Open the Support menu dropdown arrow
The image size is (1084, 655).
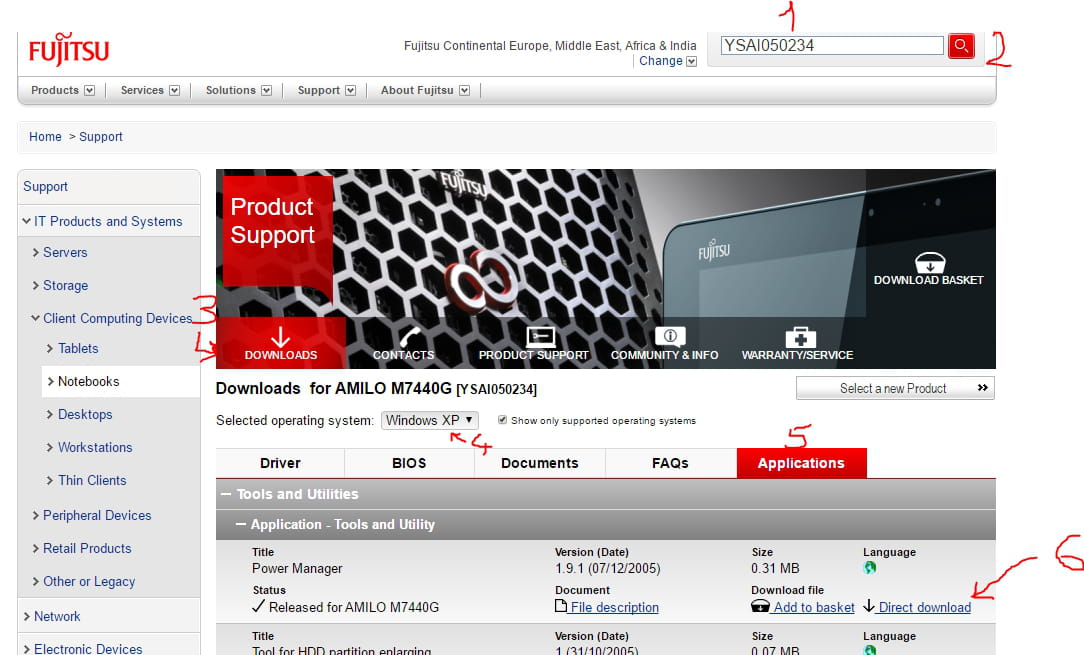[x=351, y=91]
